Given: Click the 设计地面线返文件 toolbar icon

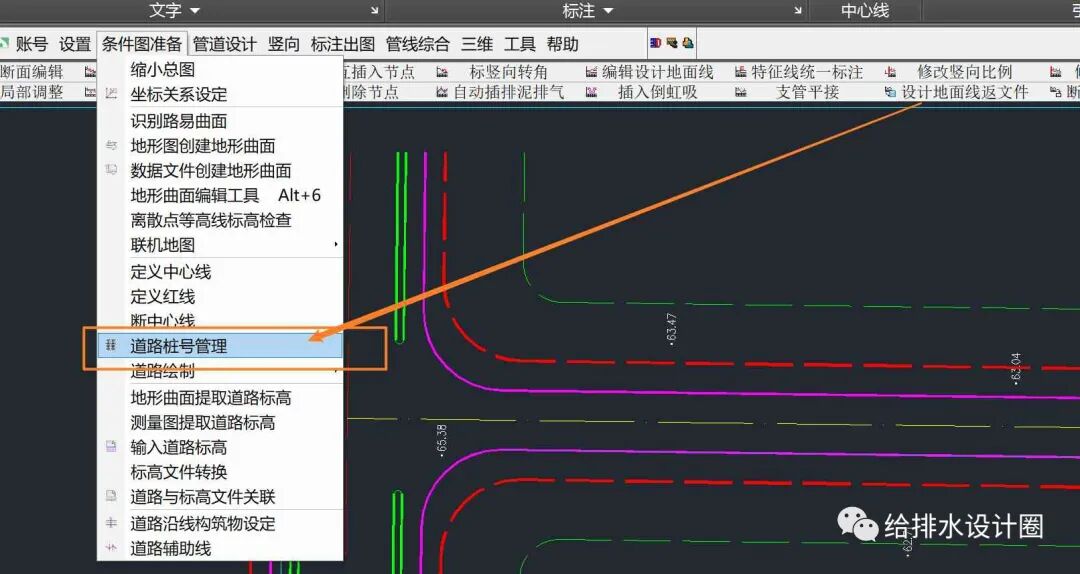Looking at the screenshot, I should (x=891, y=92).
